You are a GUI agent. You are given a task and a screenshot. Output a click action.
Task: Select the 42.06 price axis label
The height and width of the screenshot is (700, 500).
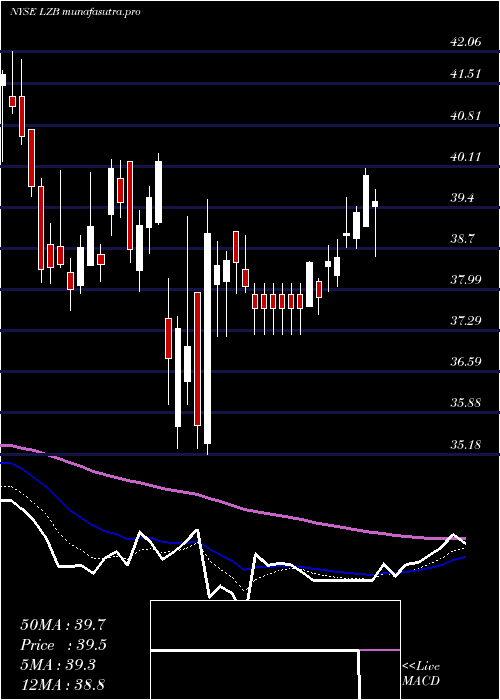[x=466, y=42]
